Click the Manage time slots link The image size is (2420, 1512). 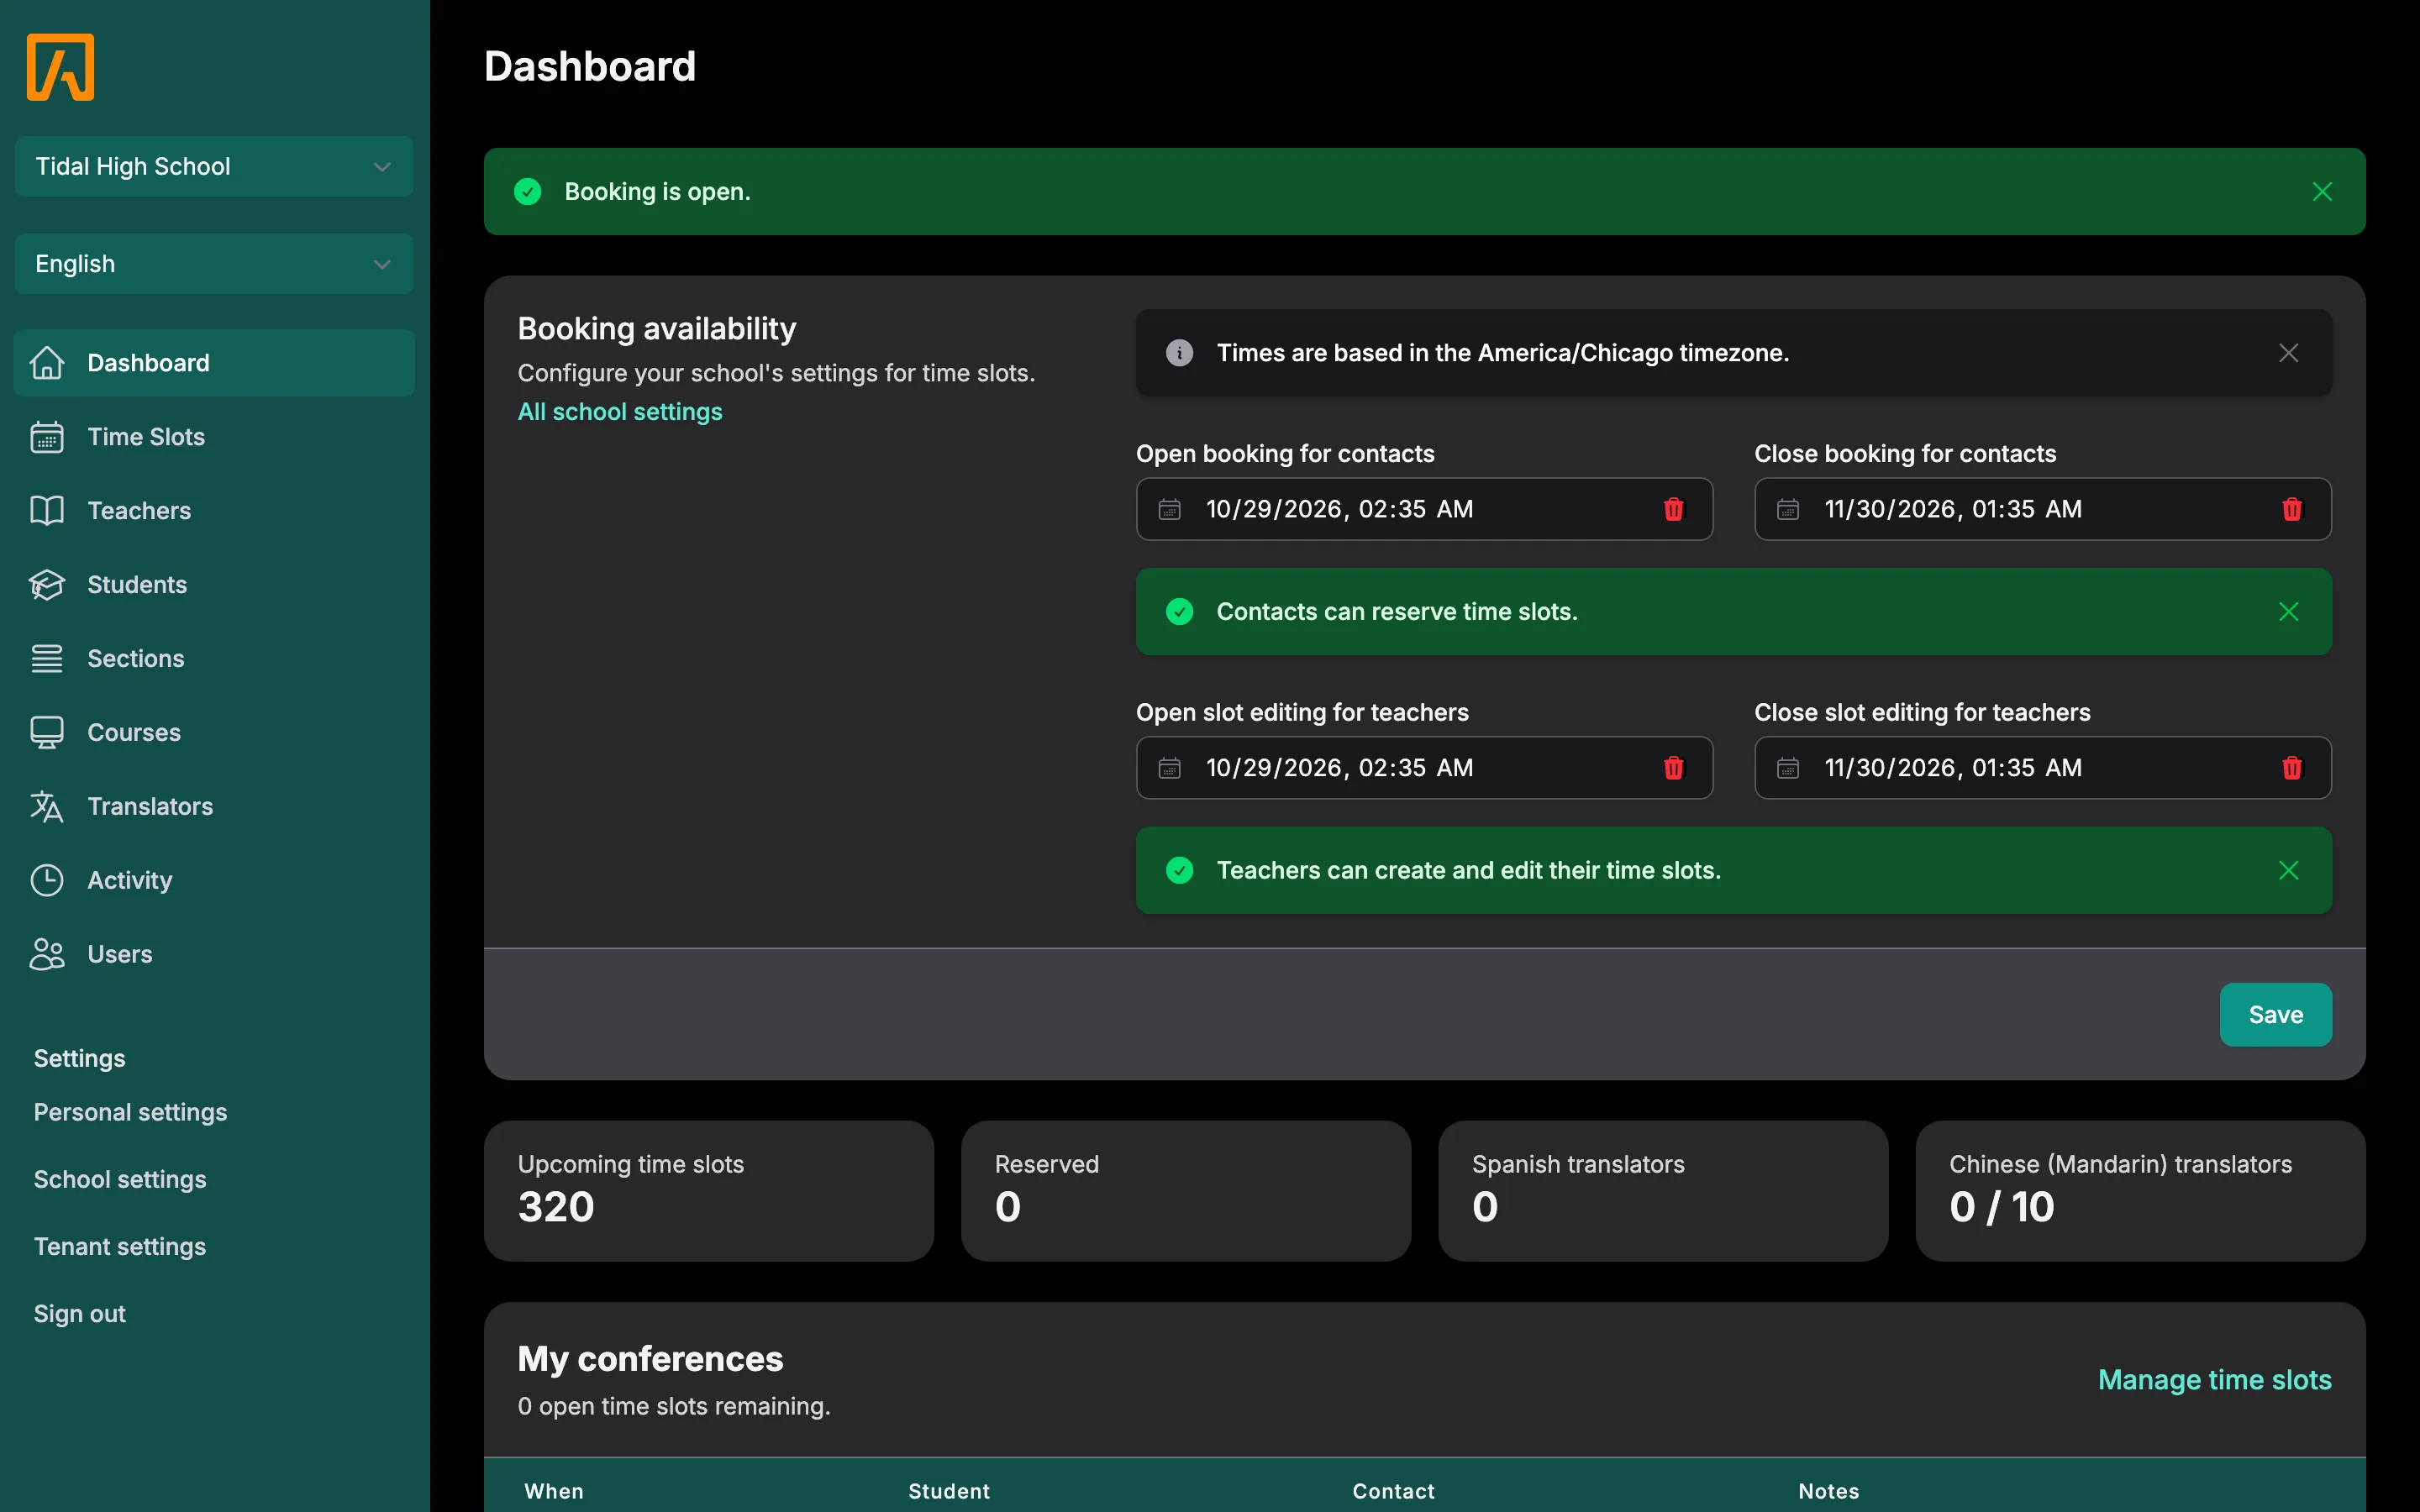(x=2214, y=1380)
